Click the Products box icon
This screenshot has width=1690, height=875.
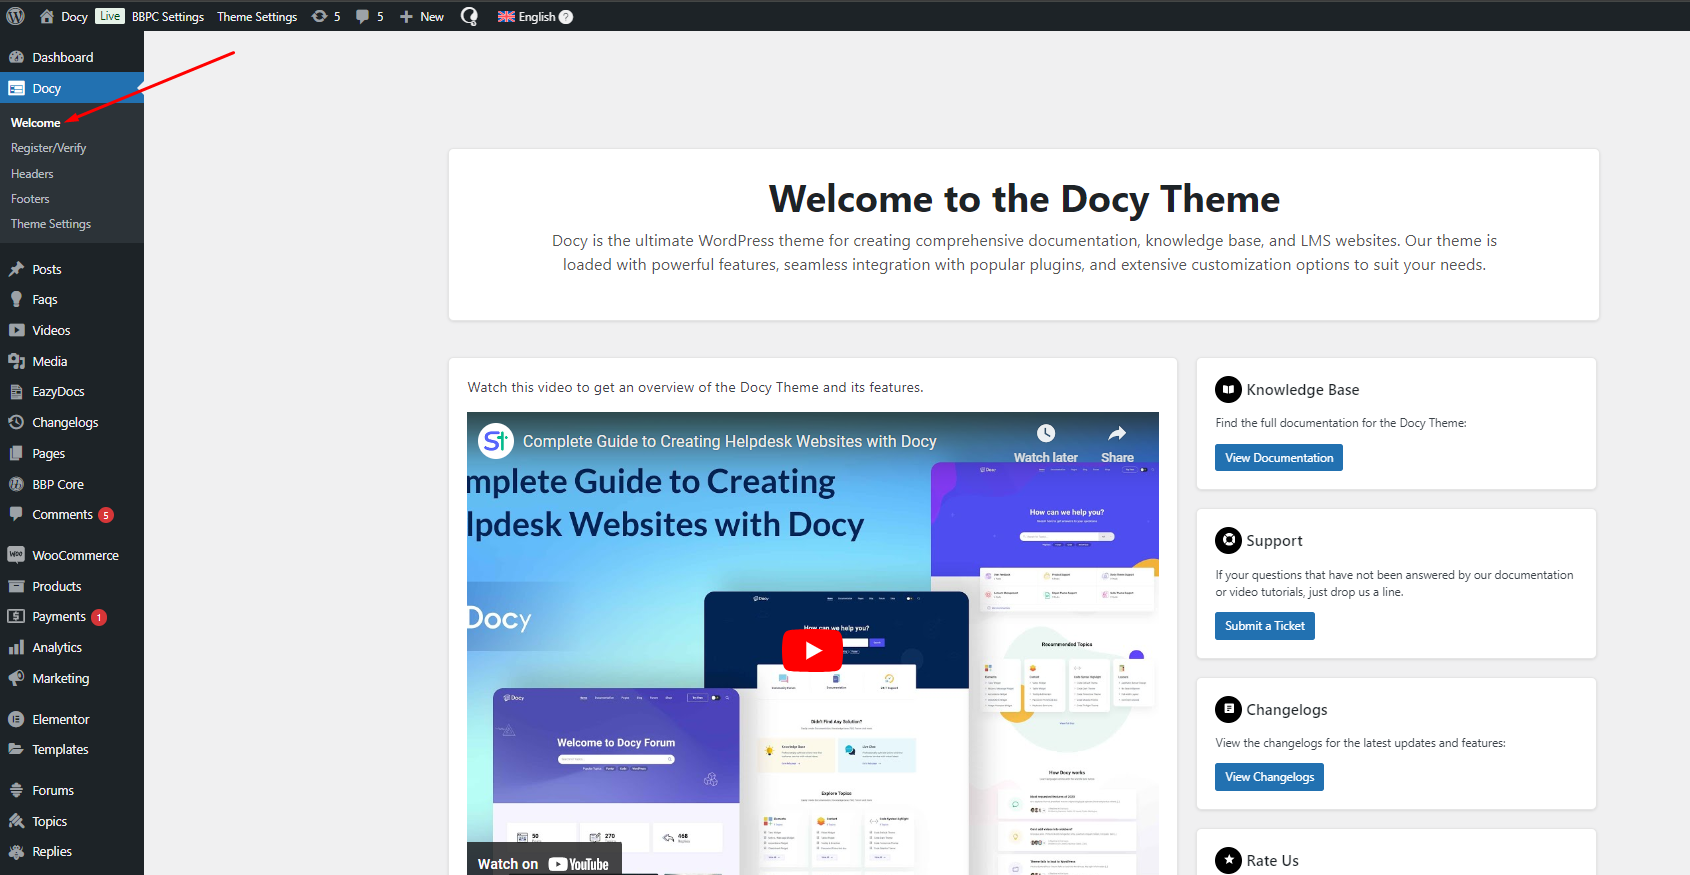click(16, 586)
